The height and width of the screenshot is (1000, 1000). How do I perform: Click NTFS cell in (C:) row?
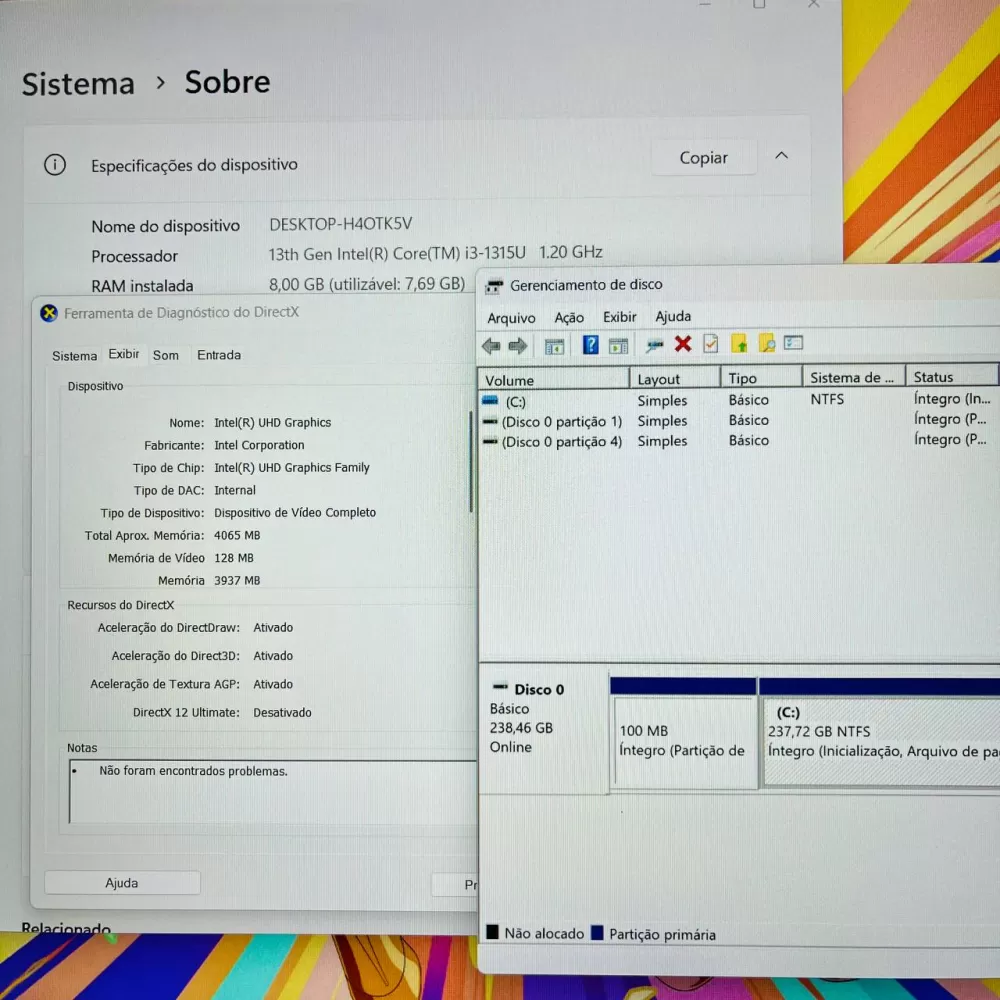coord(827,399)
